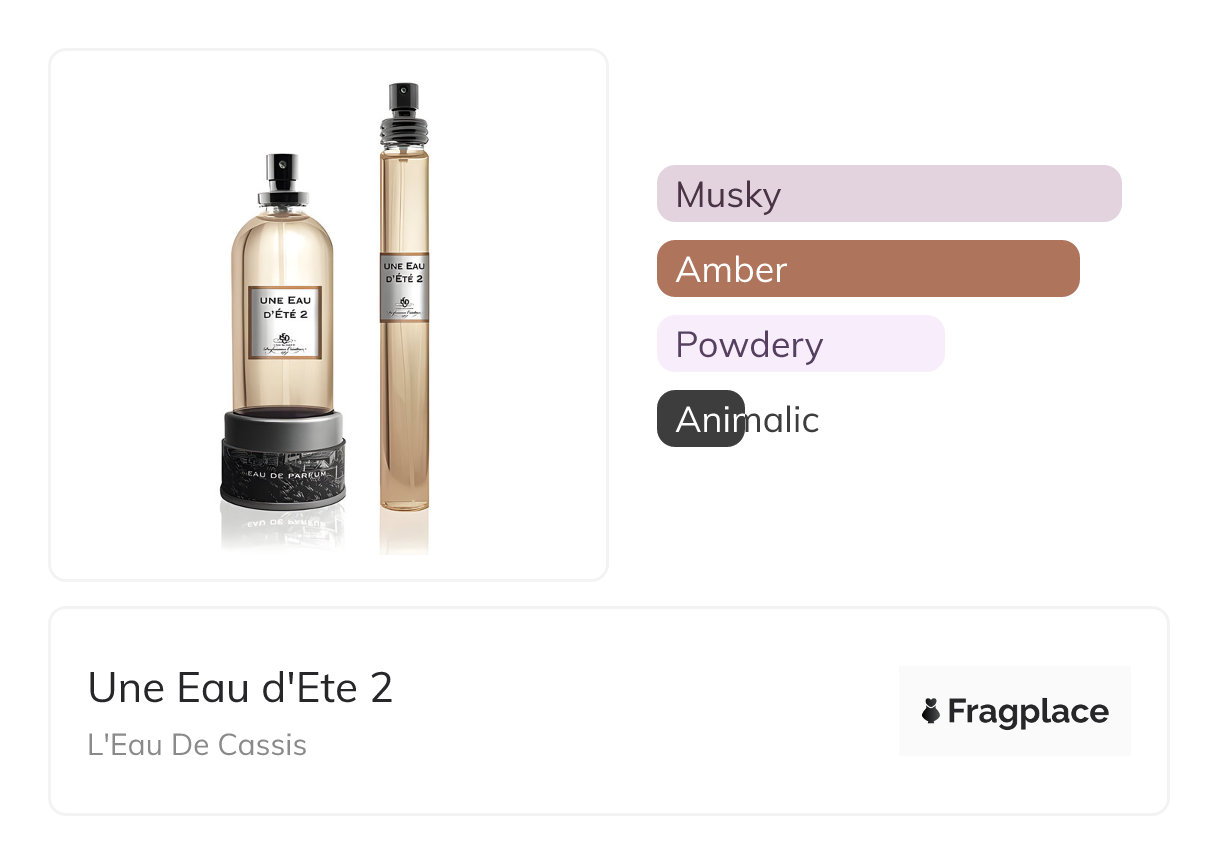Select the Musky accord bar

click(888, 194)
